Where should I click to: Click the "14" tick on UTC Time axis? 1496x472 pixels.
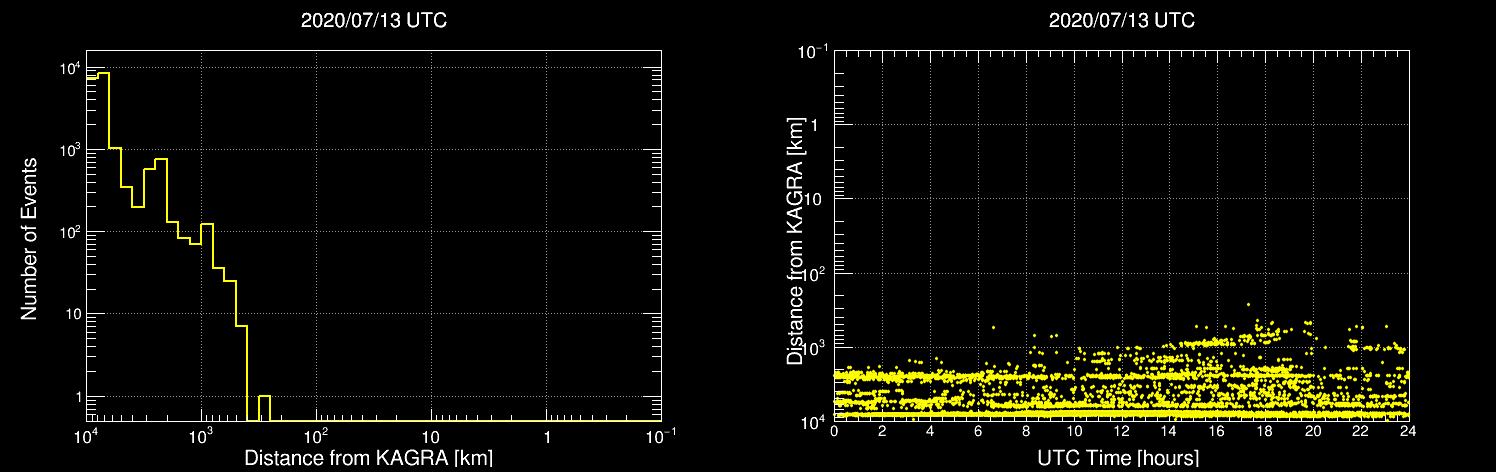pos(1170,431)
